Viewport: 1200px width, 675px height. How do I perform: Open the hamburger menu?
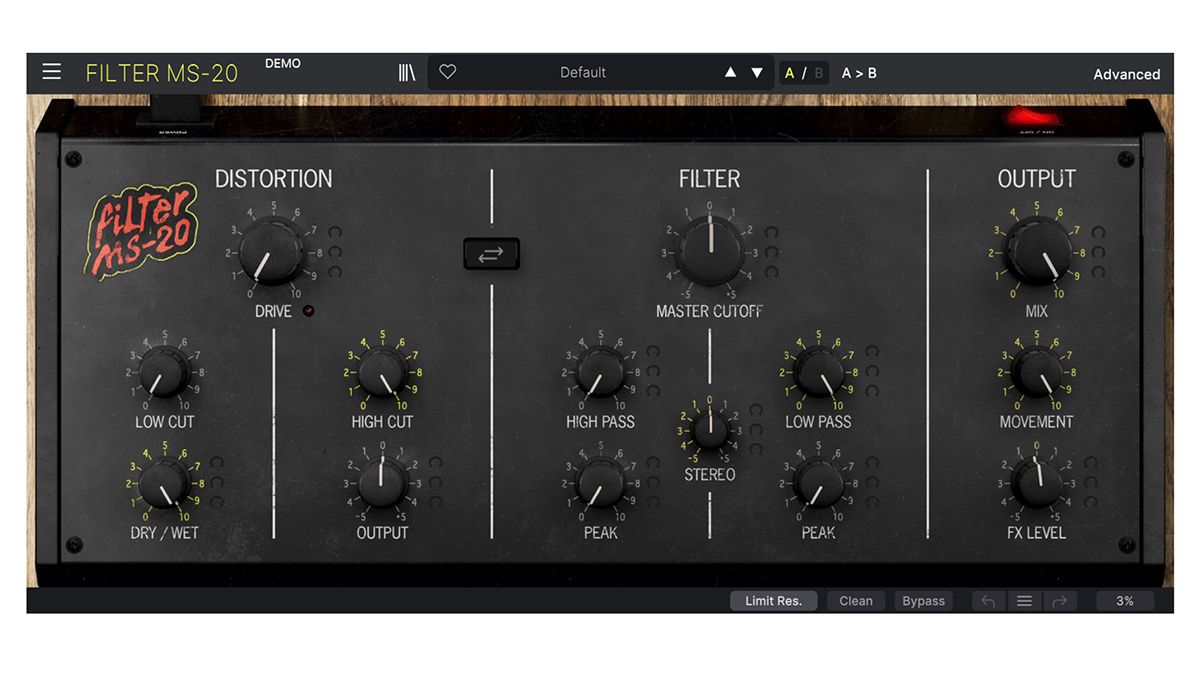pyautogui.click(x=51, y=71)
